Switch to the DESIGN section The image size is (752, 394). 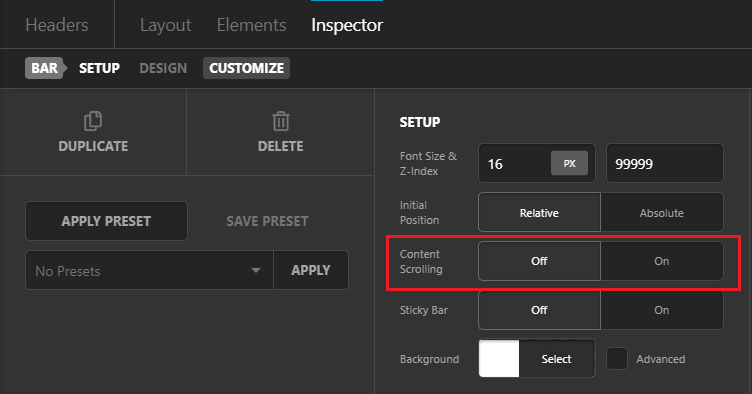[x=163, y=68]
